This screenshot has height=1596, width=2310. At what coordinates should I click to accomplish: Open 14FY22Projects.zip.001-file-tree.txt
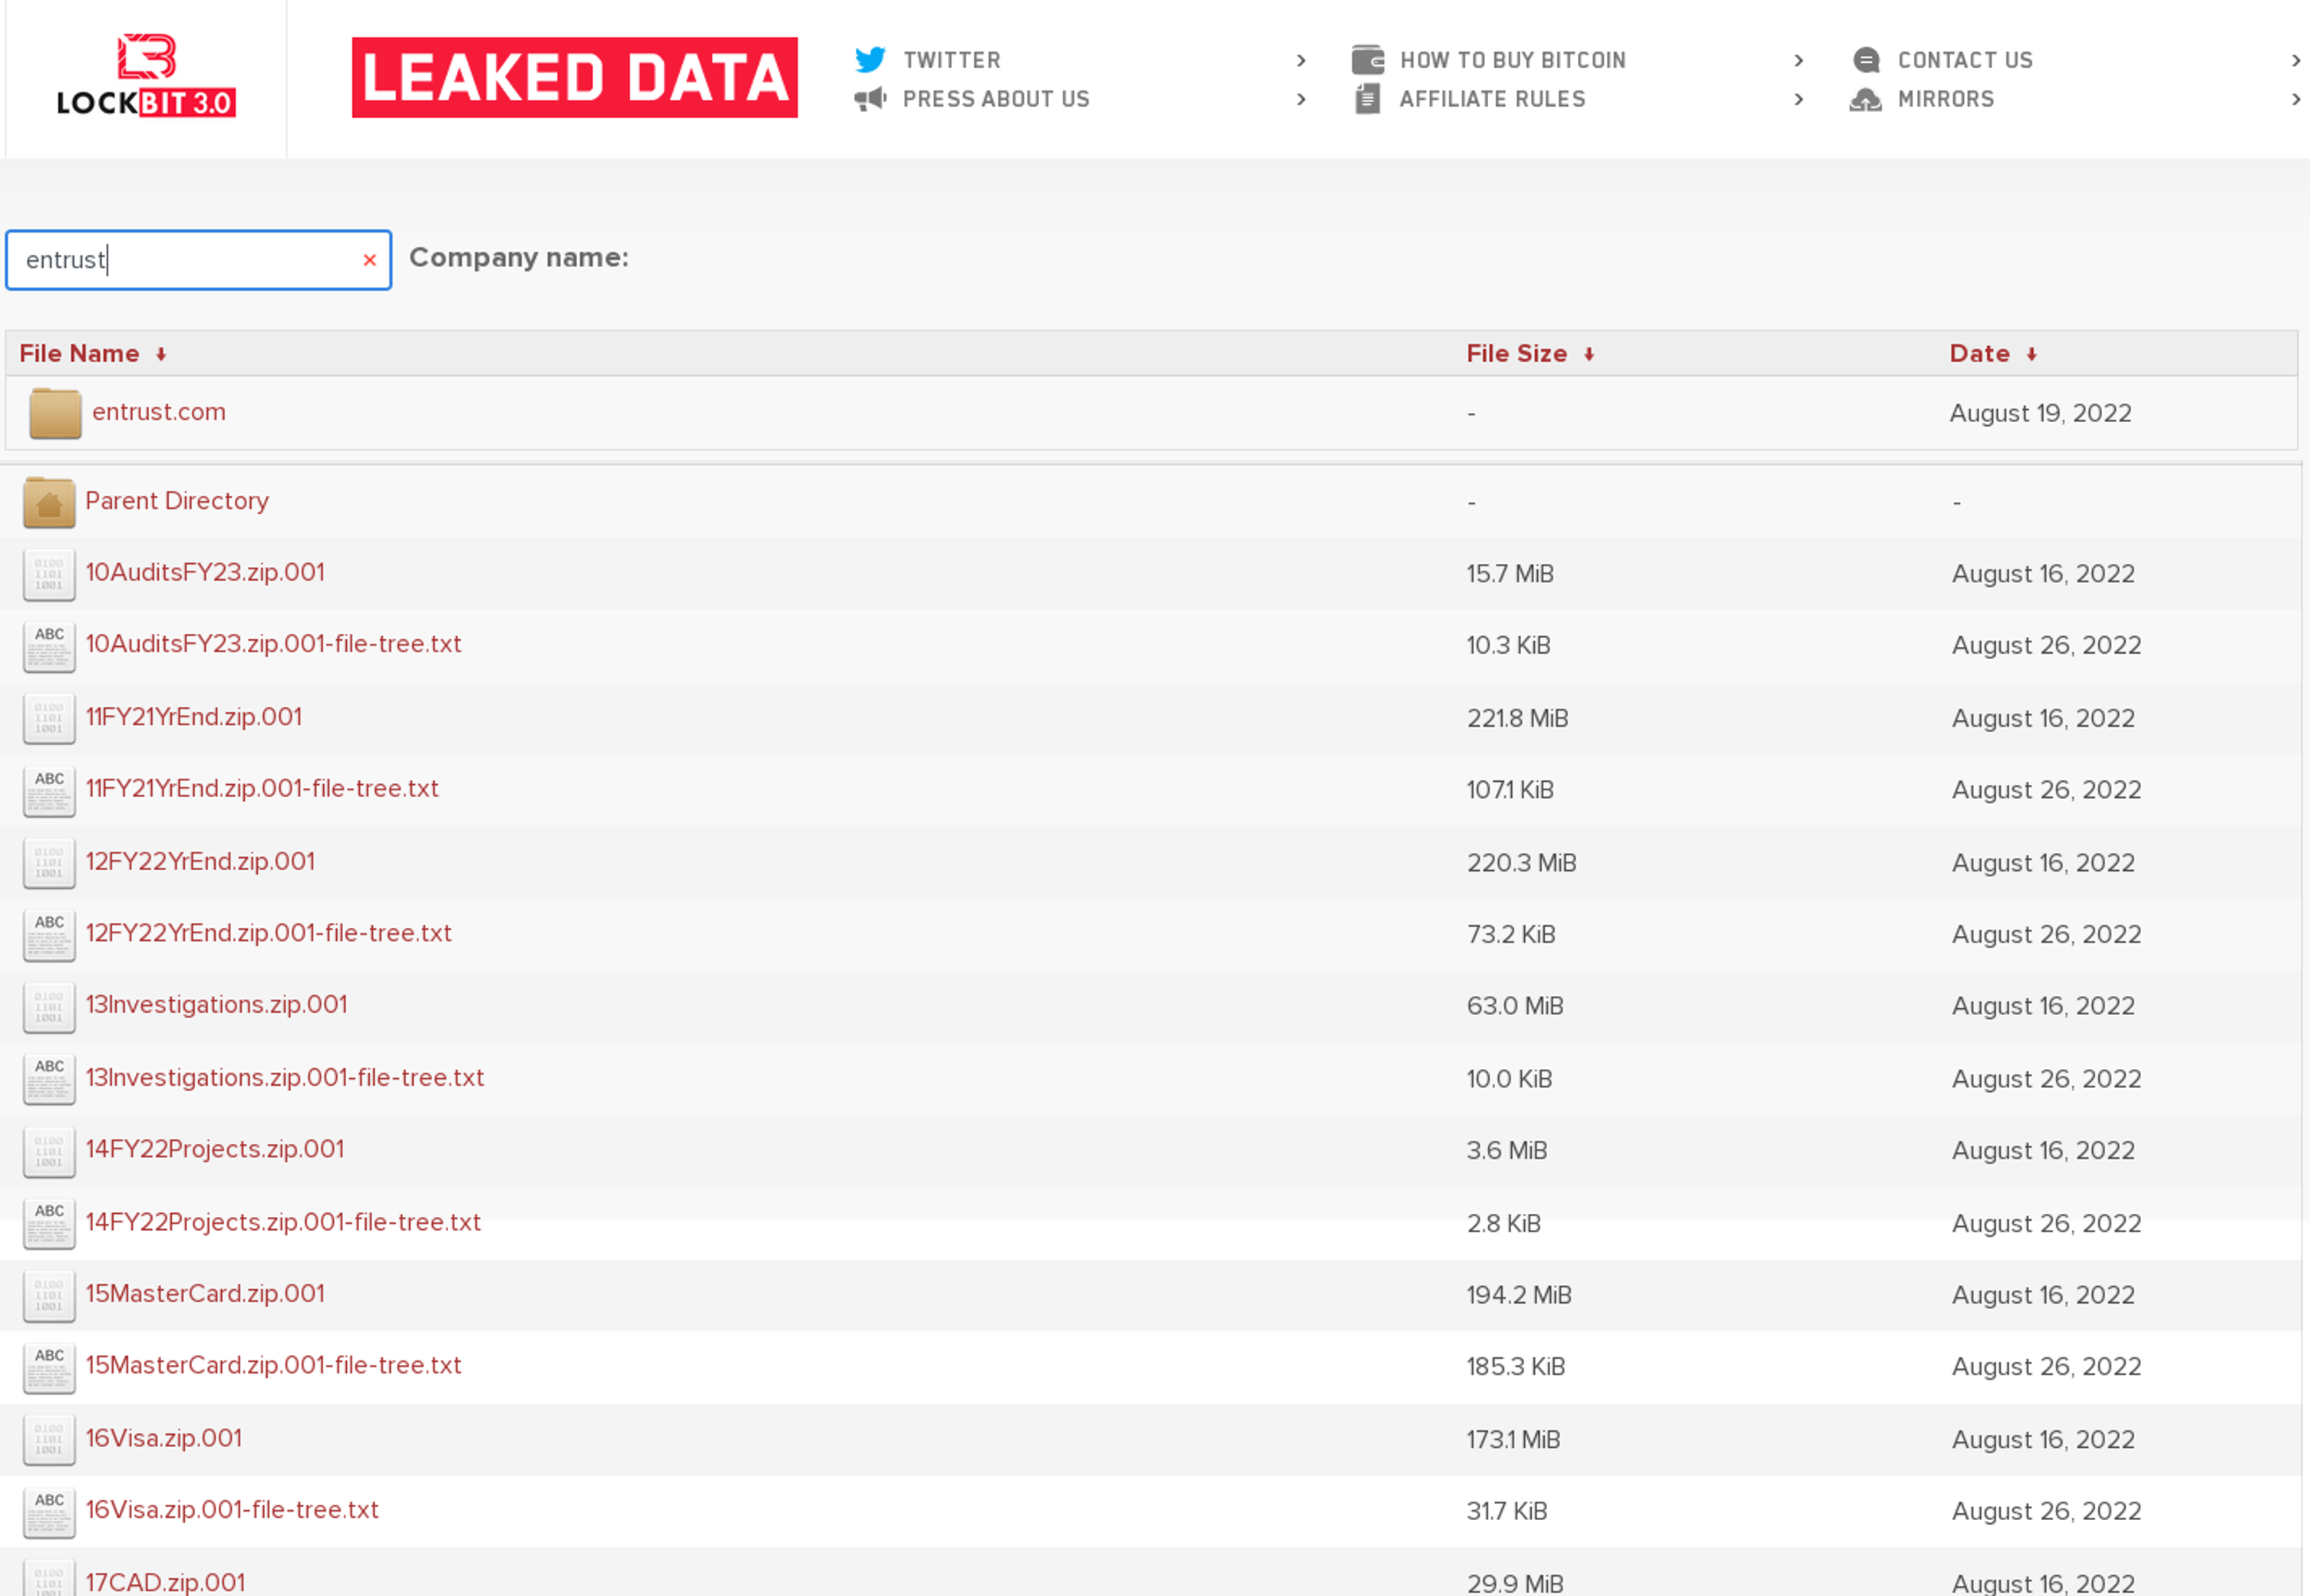(x=283, y=1222)
